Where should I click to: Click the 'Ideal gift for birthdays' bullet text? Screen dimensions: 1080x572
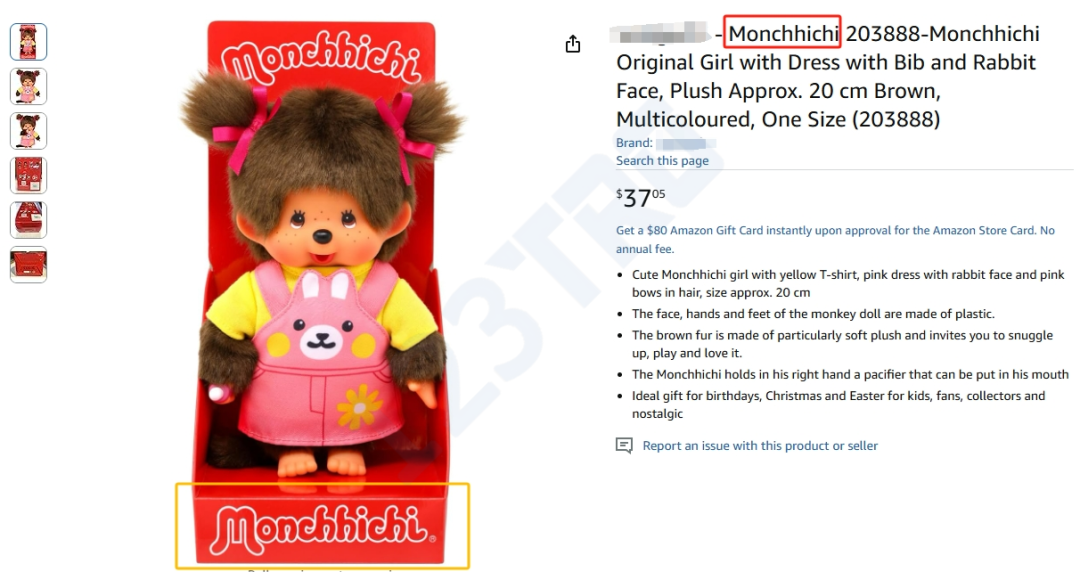tap(838, 405)
